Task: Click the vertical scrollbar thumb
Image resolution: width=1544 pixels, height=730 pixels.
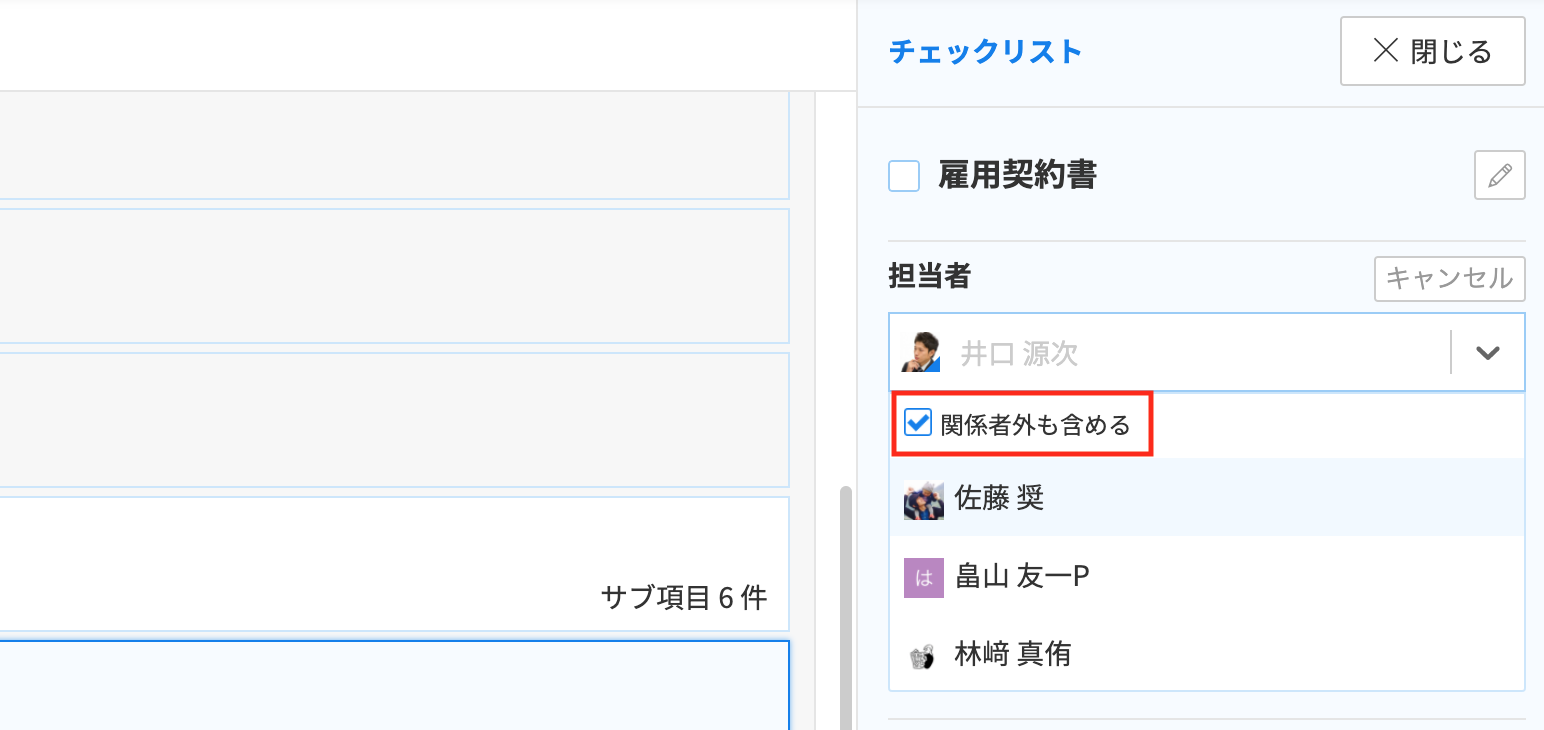Action: coord(846,608)
